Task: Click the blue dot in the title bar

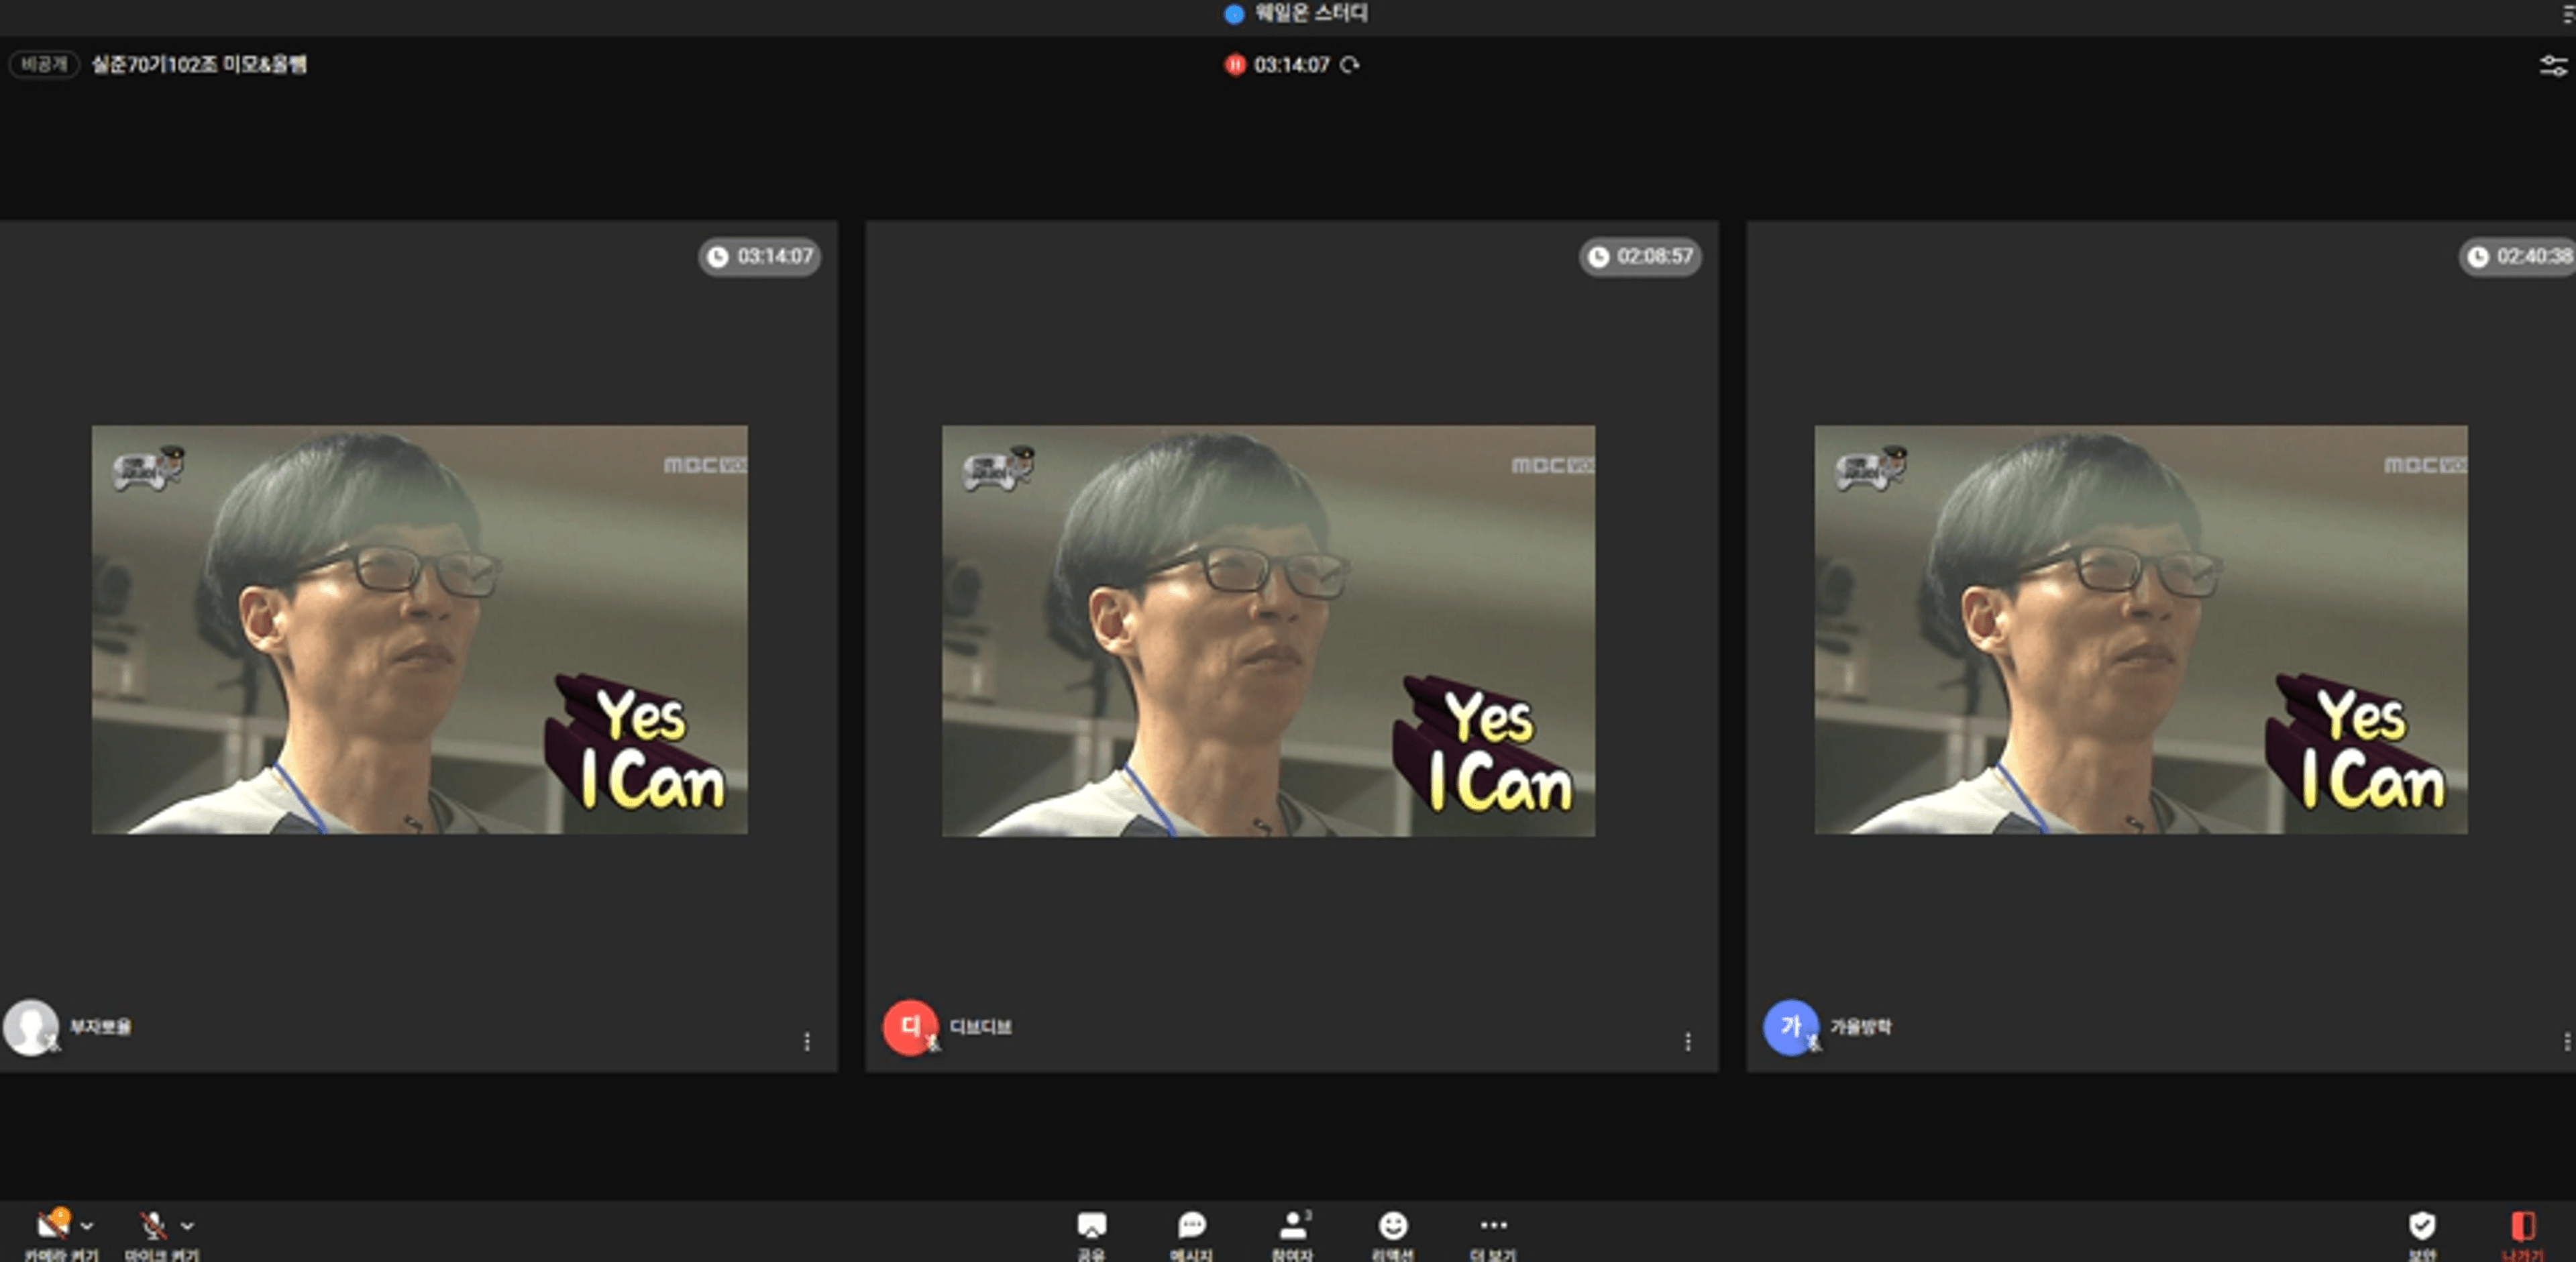Action: tap(1234, 13)
